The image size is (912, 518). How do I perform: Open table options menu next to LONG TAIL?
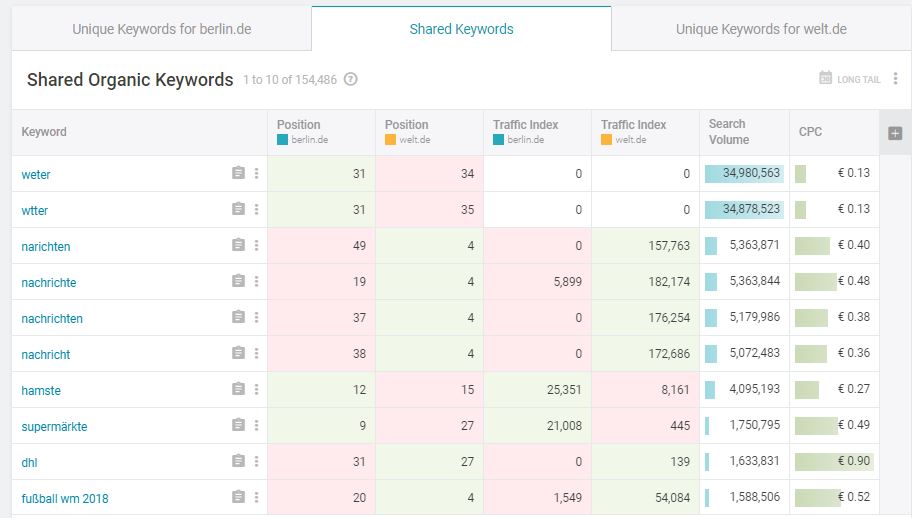896,78
